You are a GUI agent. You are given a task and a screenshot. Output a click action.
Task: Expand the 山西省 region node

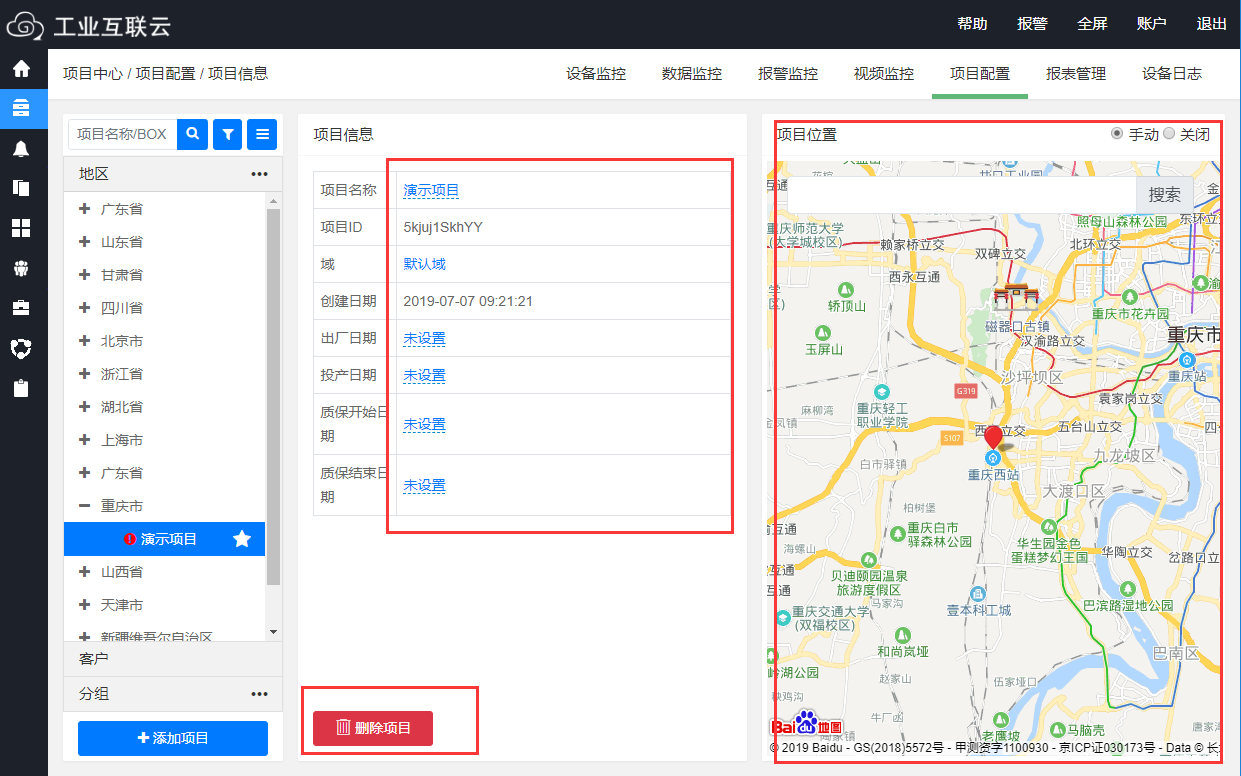click(x=85, y=572)
